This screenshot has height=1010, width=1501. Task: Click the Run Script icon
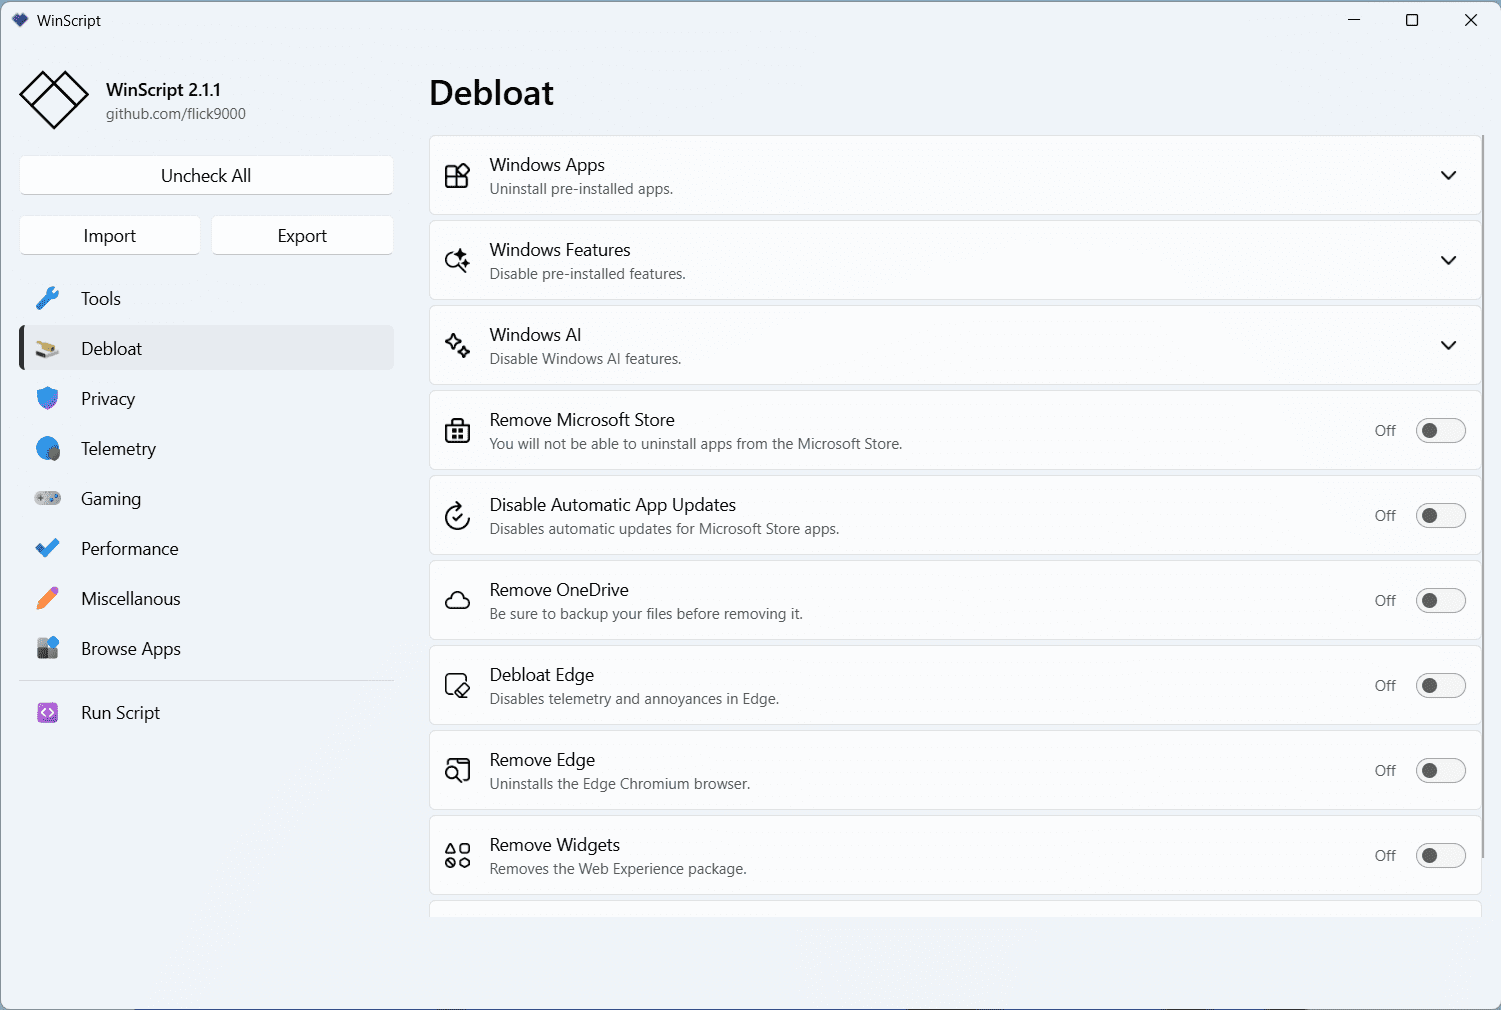click(x=47, y=713)
